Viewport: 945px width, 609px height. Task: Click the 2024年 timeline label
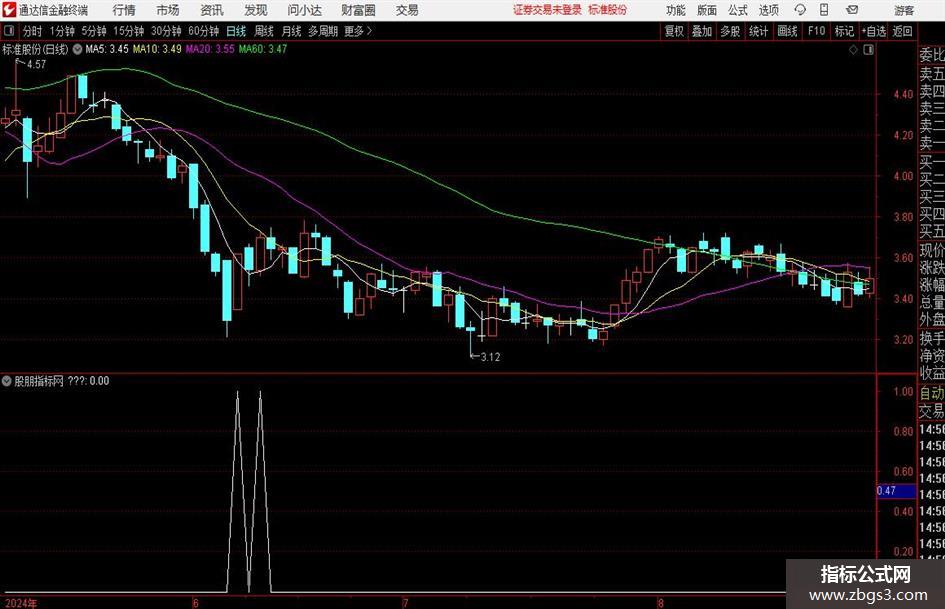21,603
